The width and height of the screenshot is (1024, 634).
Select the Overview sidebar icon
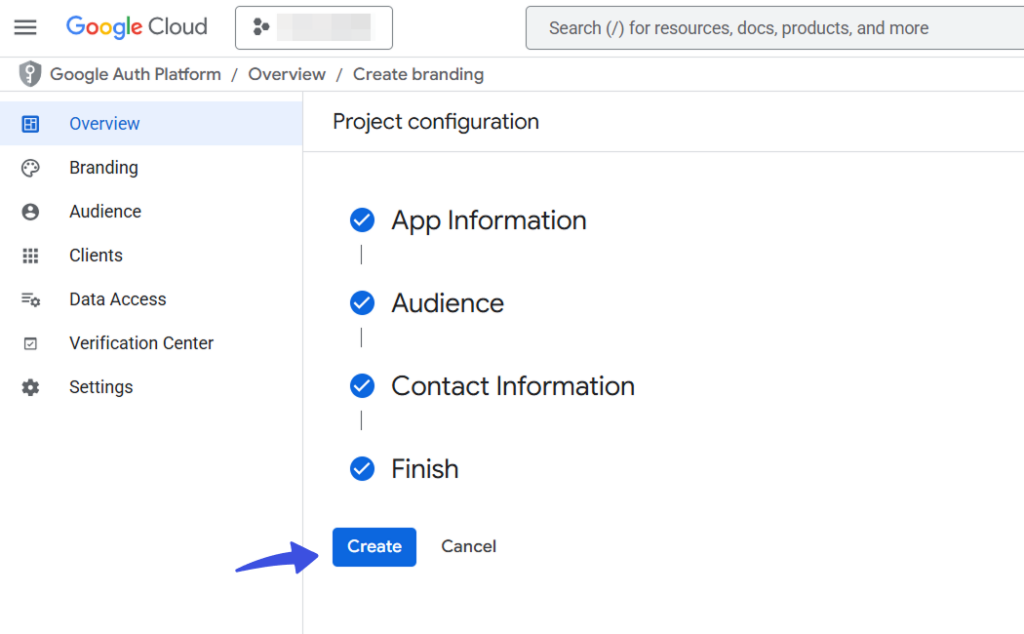(31, 123)
